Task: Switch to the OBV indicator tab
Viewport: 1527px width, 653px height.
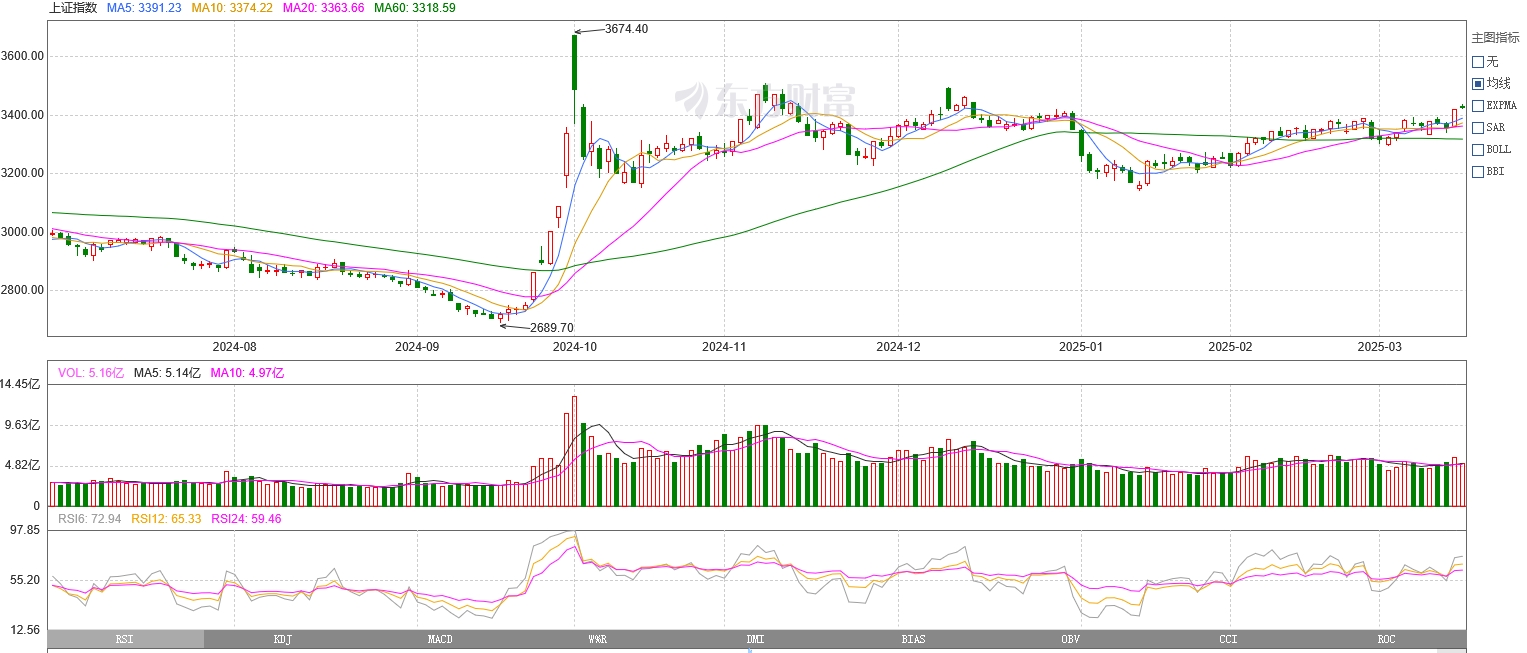Action: click(x=1071, y=639)
